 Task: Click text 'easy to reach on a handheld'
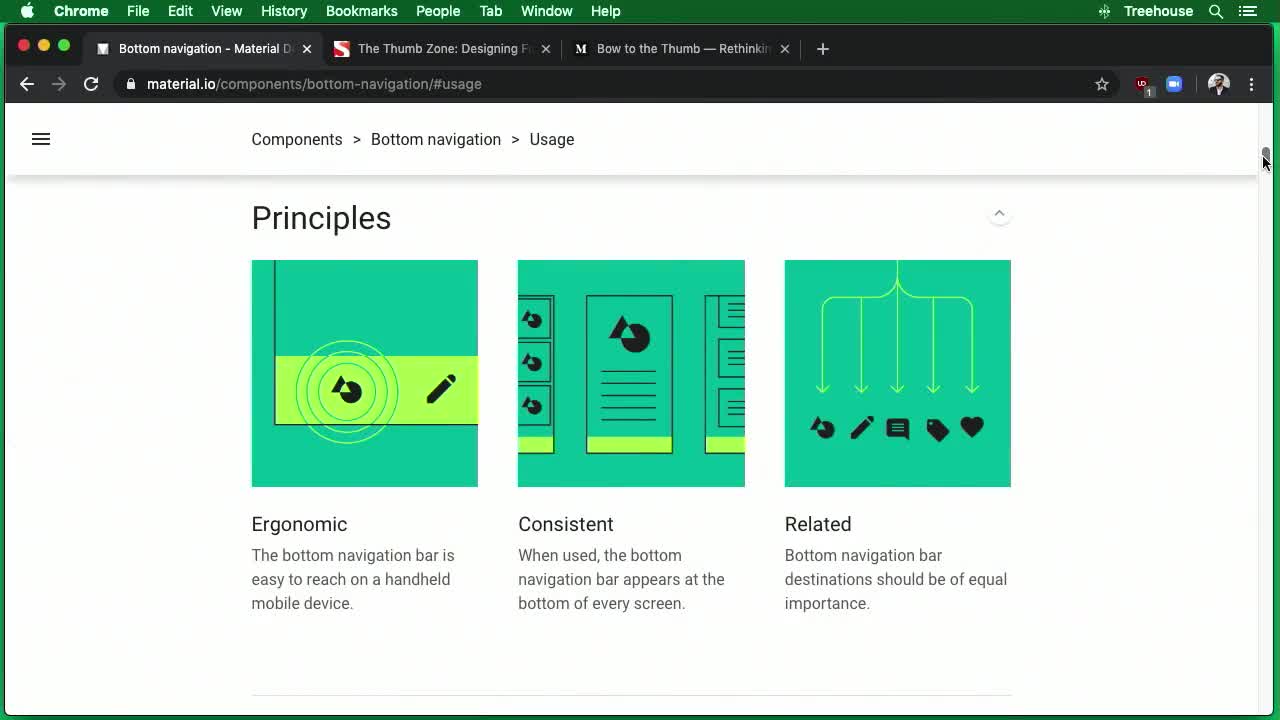click(351, 579)
